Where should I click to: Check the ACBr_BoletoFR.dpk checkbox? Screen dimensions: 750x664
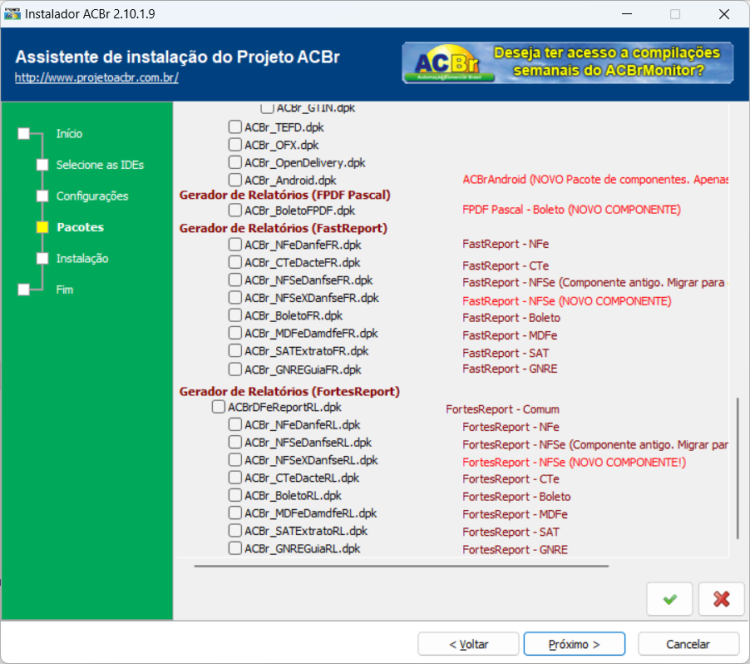[x=235, y=315]
